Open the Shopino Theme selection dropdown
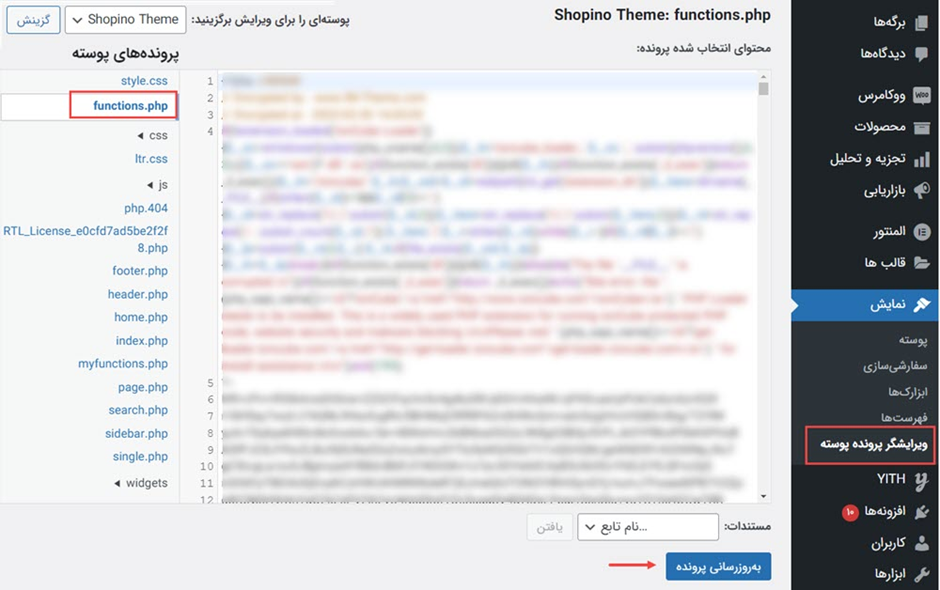 125,20
